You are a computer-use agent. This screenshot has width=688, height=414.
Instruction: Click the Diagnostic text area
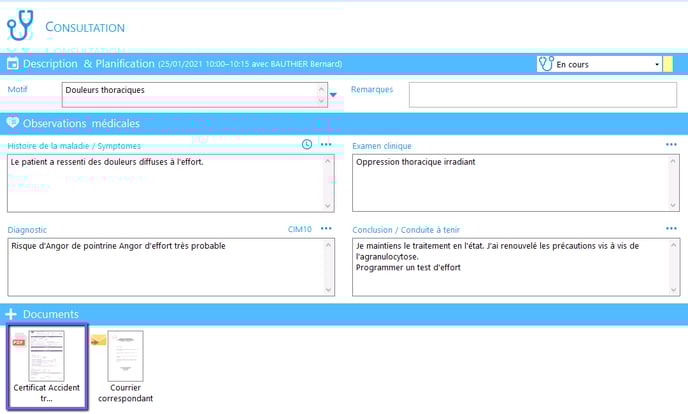tap(164, 266)
